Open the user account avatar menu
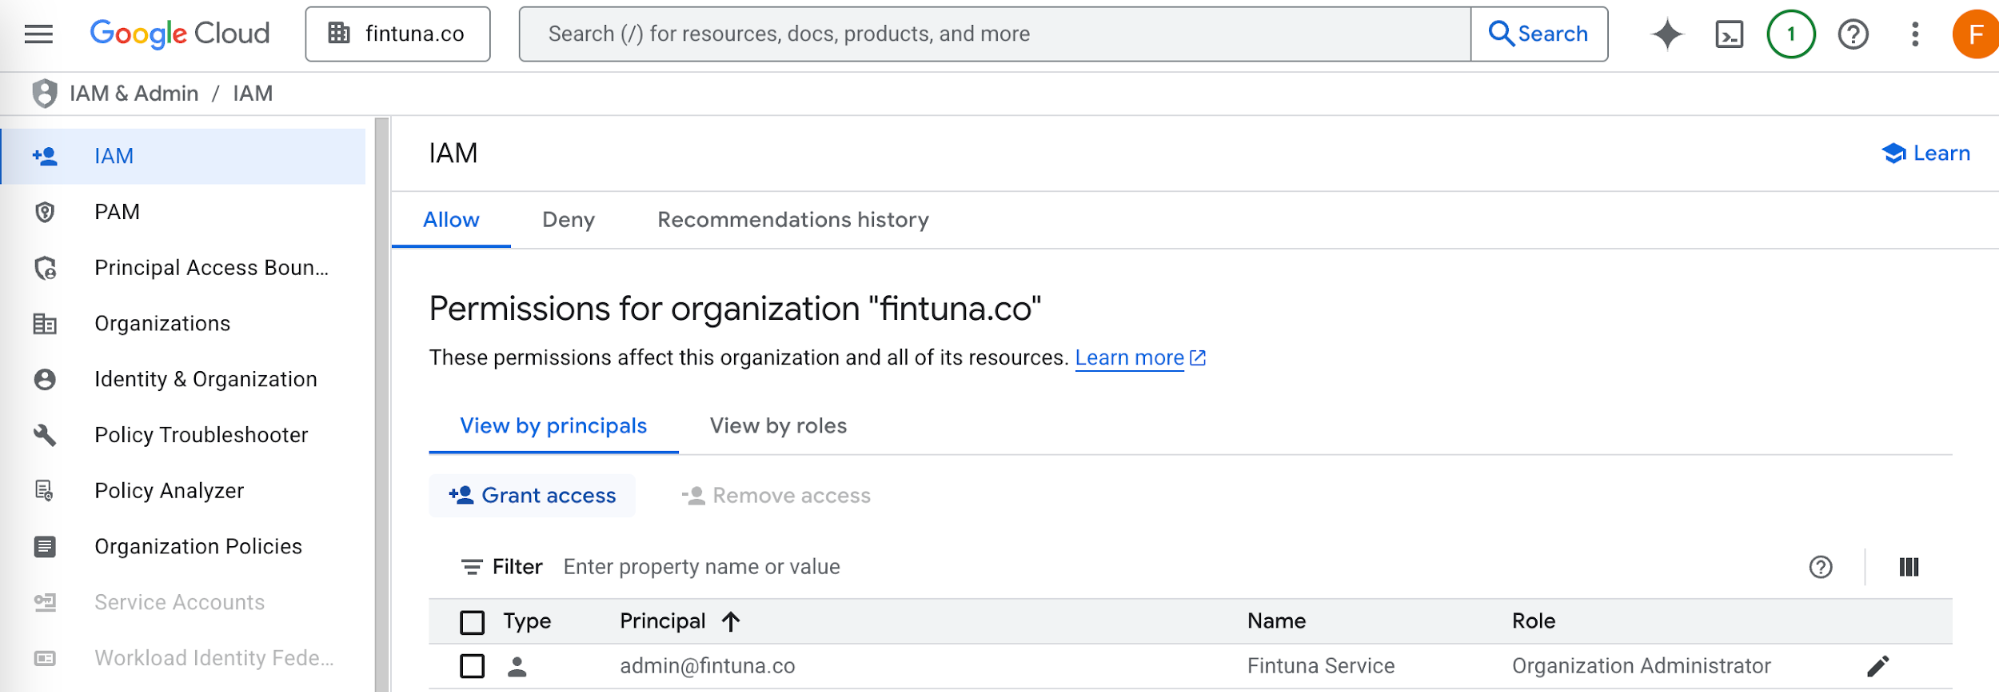 coord(1975,34)
